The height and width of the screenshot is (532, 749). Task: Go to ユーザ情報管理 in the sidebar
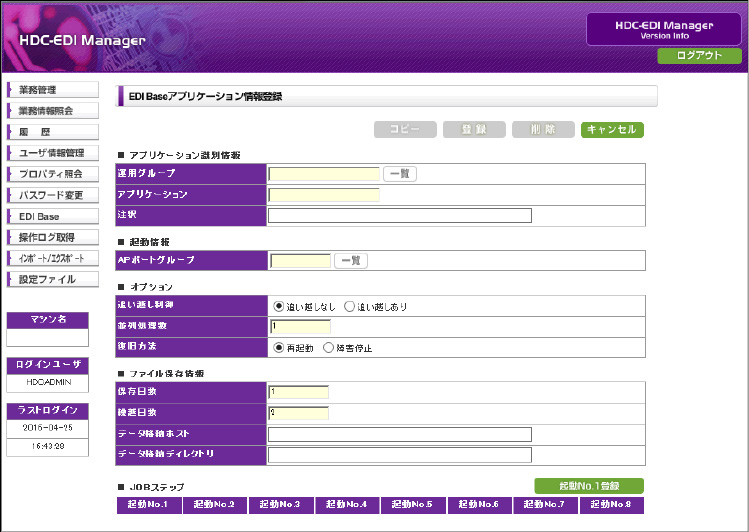pos(52,153)
